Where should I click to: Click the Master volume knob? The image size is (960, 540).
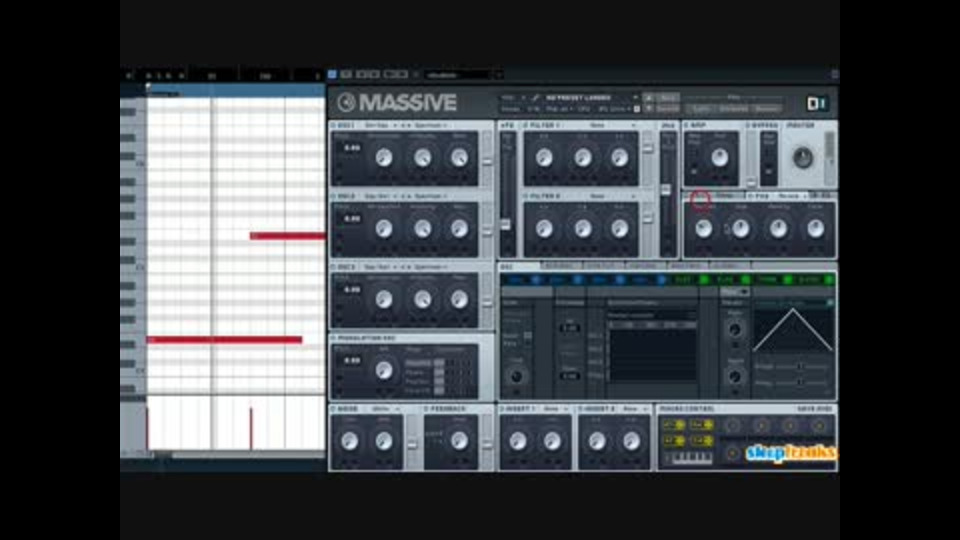pyautogui.click(x=802, y=158)
